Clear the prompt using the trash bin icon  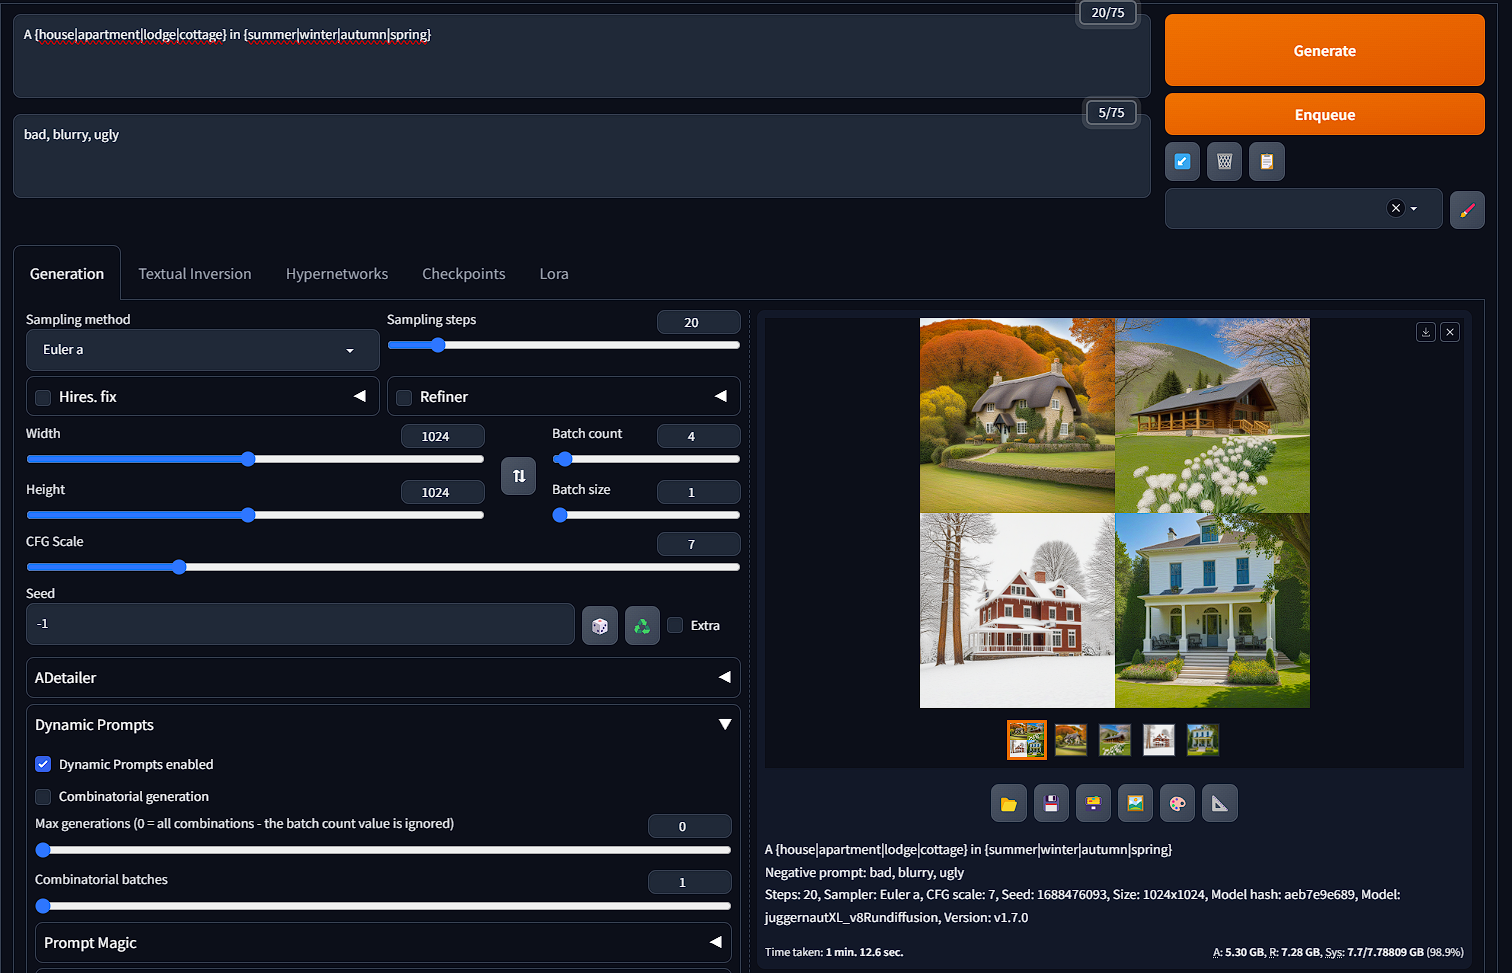tap(1224, 161)
